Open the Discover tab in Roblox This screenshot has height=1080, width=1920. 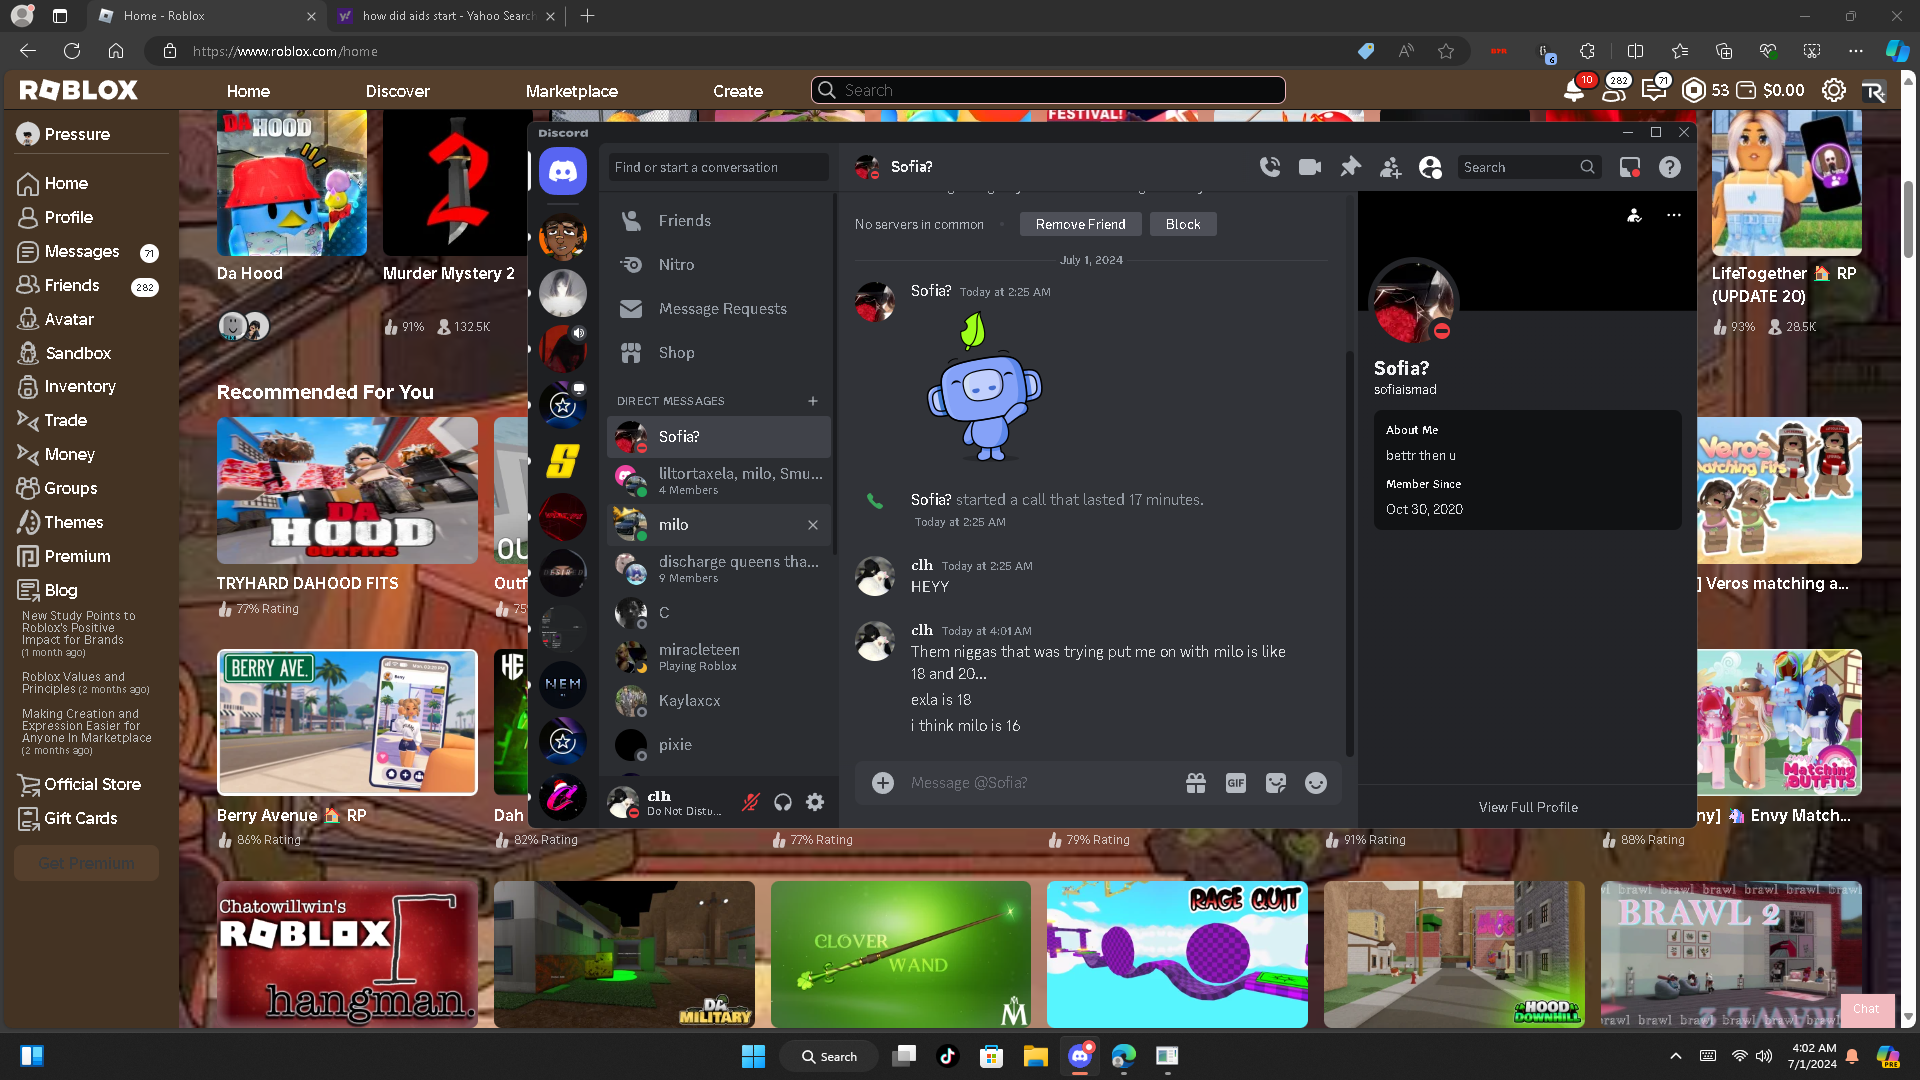pyautogui.click(x=397, y=91)
